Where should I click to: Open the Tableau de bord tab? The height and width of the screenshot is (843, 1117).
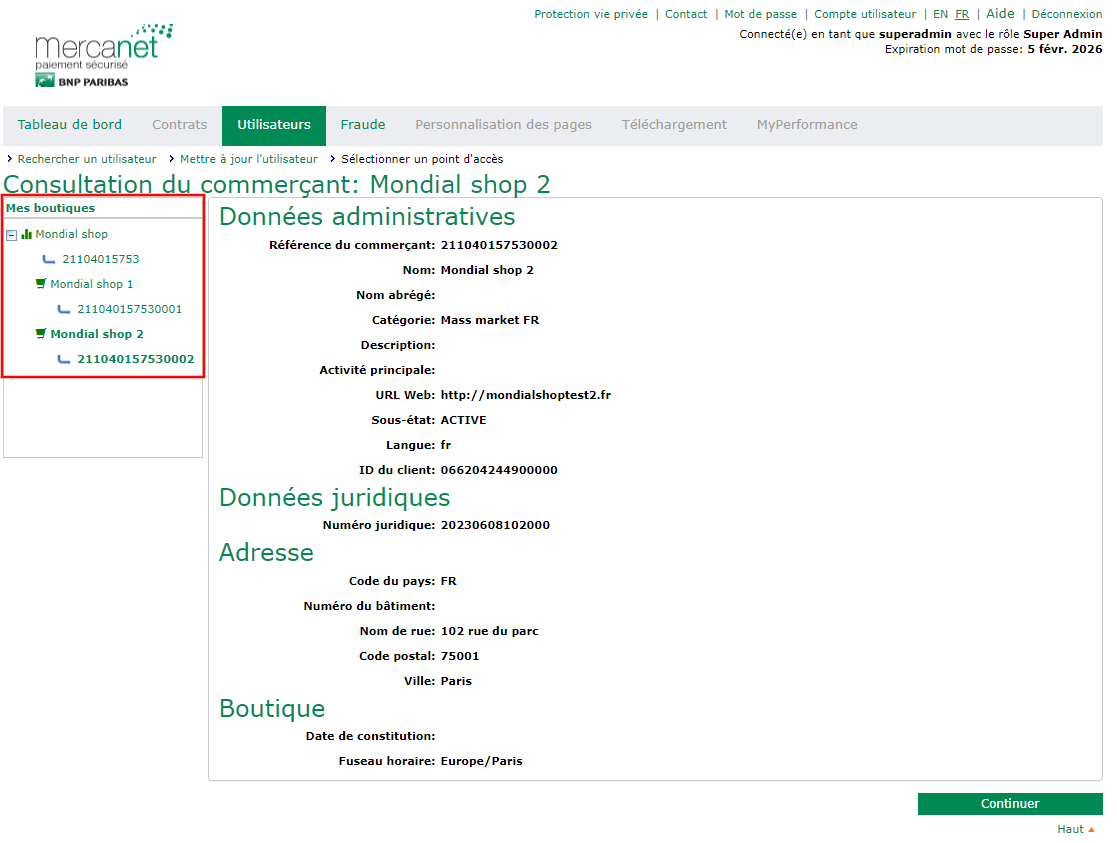(x=70, y=125)
